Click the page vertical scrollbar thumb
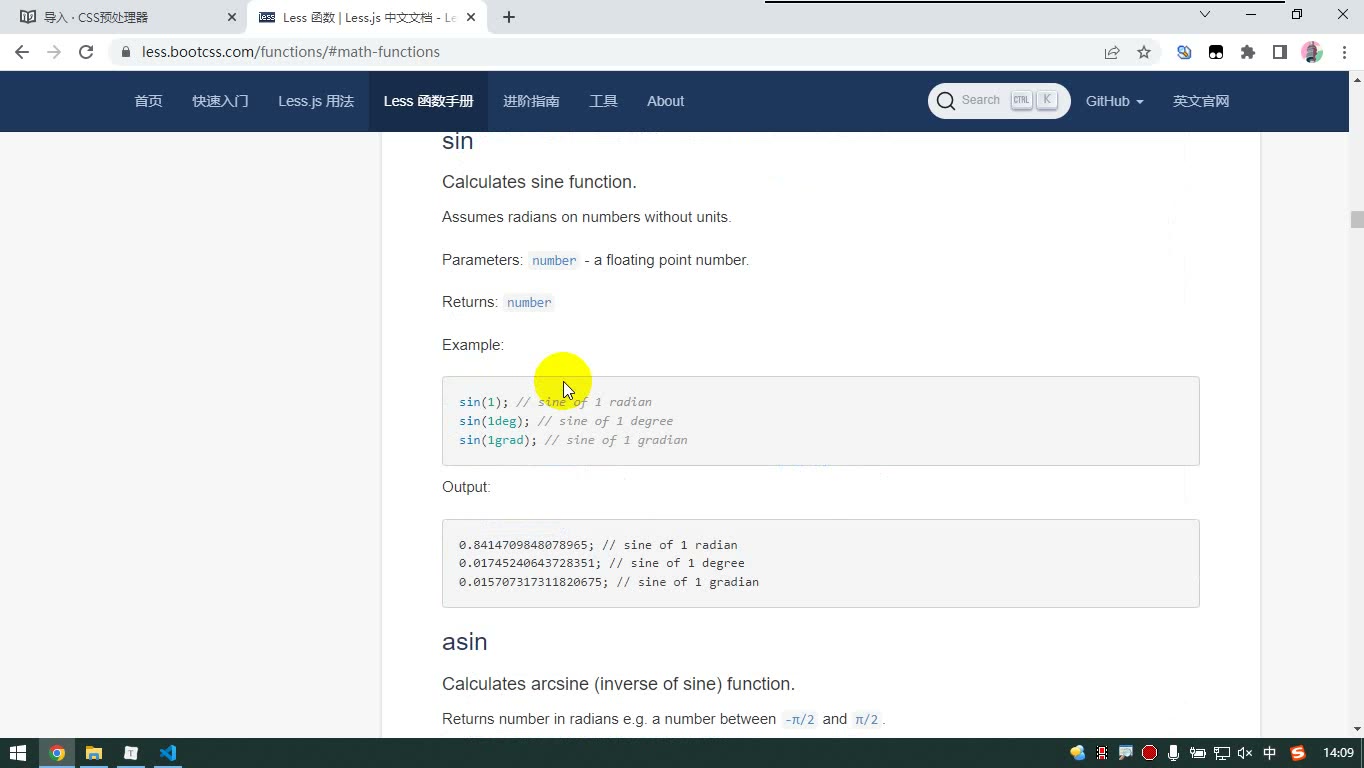Screen dimensions: 1364x768 [x=1357, y=220]
